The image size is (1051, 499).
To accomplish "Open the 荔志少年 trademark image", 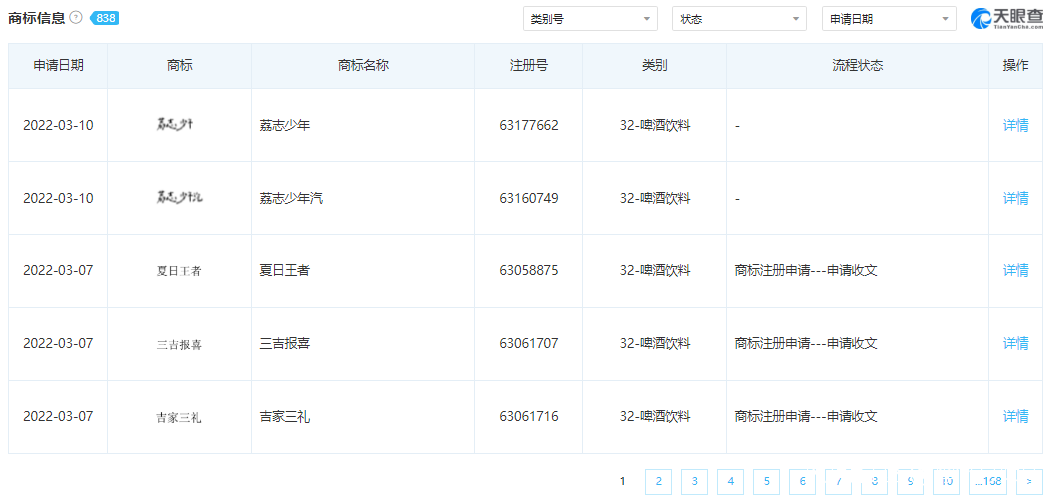I will pyautogui.click(x=180, y=125).
